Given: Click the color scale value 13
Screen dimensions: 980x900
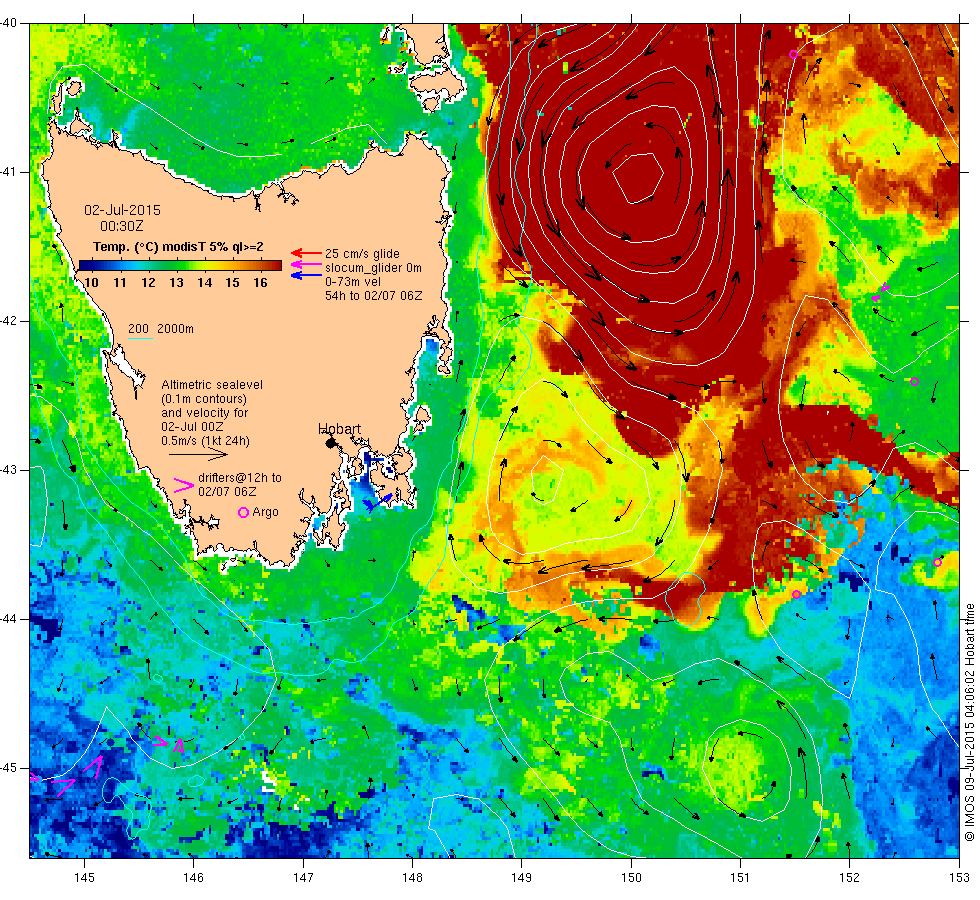Looking at the screenshot, I should tap(176, 282).
